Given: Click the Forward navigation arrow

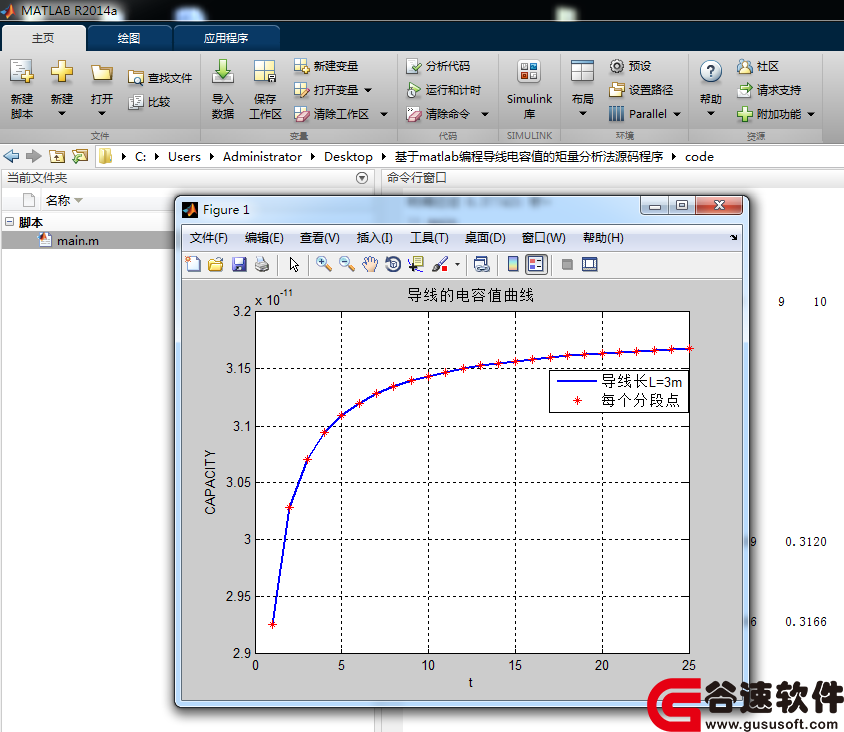Looking at the screenshot, I should 34,157.
